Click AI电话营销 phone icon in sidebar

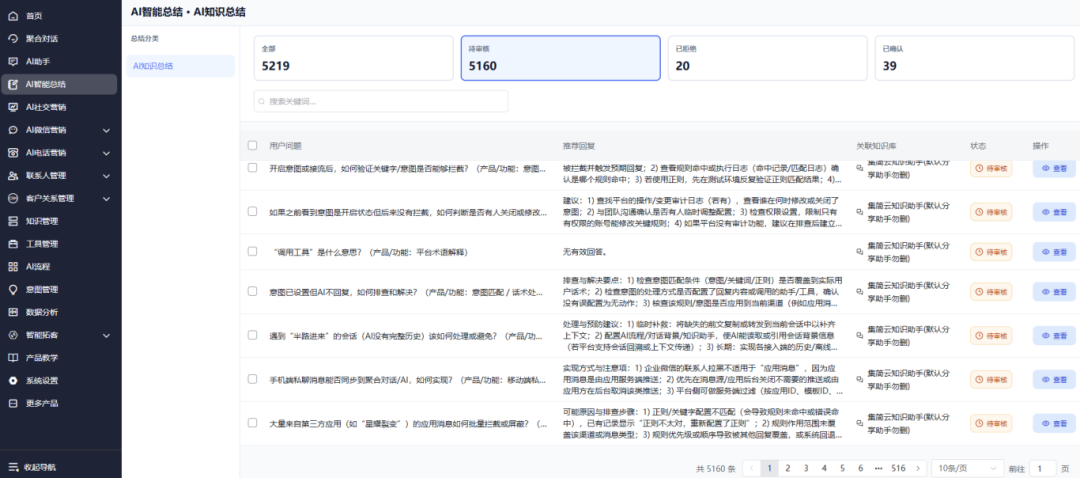(x=12, y=152)
